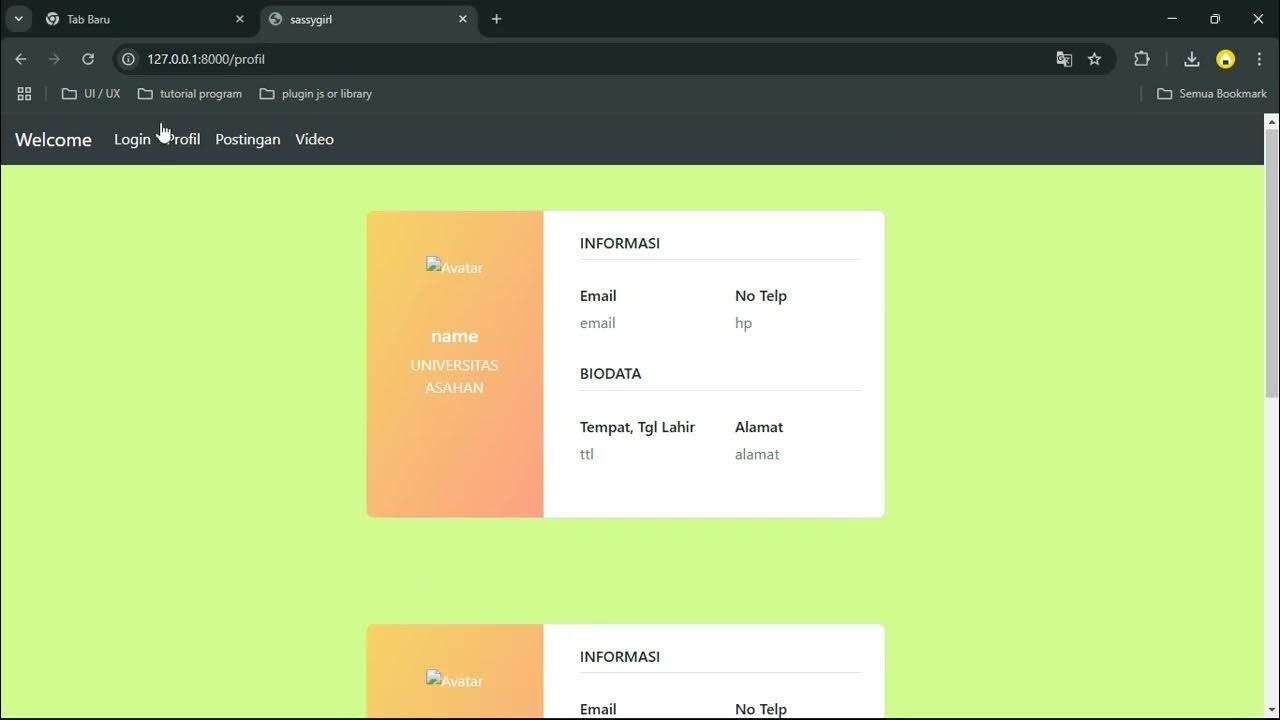1280x720 pixels.
Task: Click the scrollbar down arrow
Action: tap(1272, 711)
